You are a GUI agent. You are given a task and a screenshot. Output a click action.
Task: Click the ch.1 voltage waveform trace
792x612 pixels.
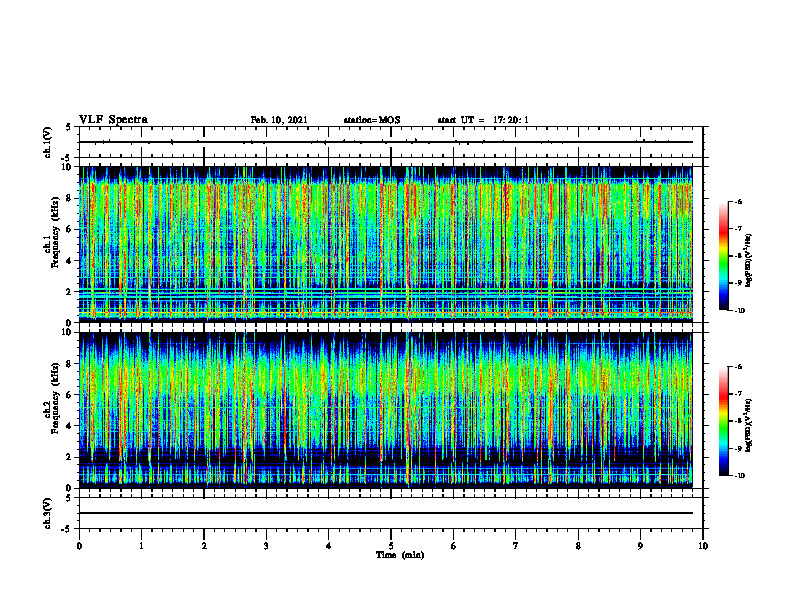386,142
